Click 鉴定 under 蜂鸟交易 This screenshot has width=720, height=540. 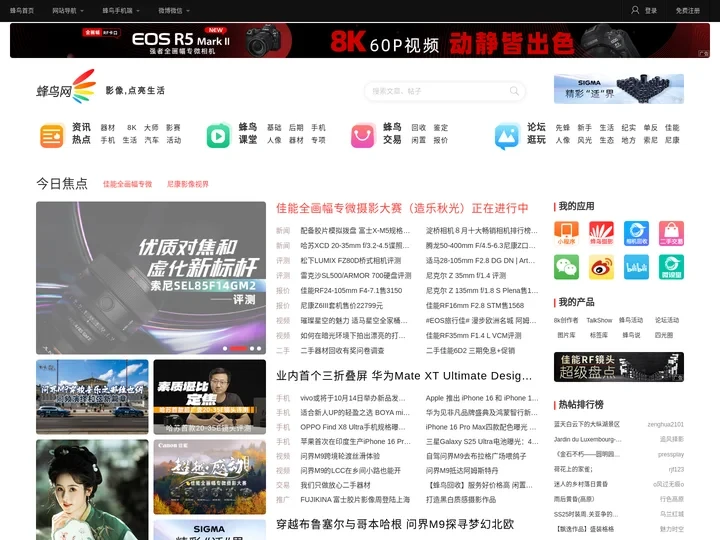(x=440, y=128)
